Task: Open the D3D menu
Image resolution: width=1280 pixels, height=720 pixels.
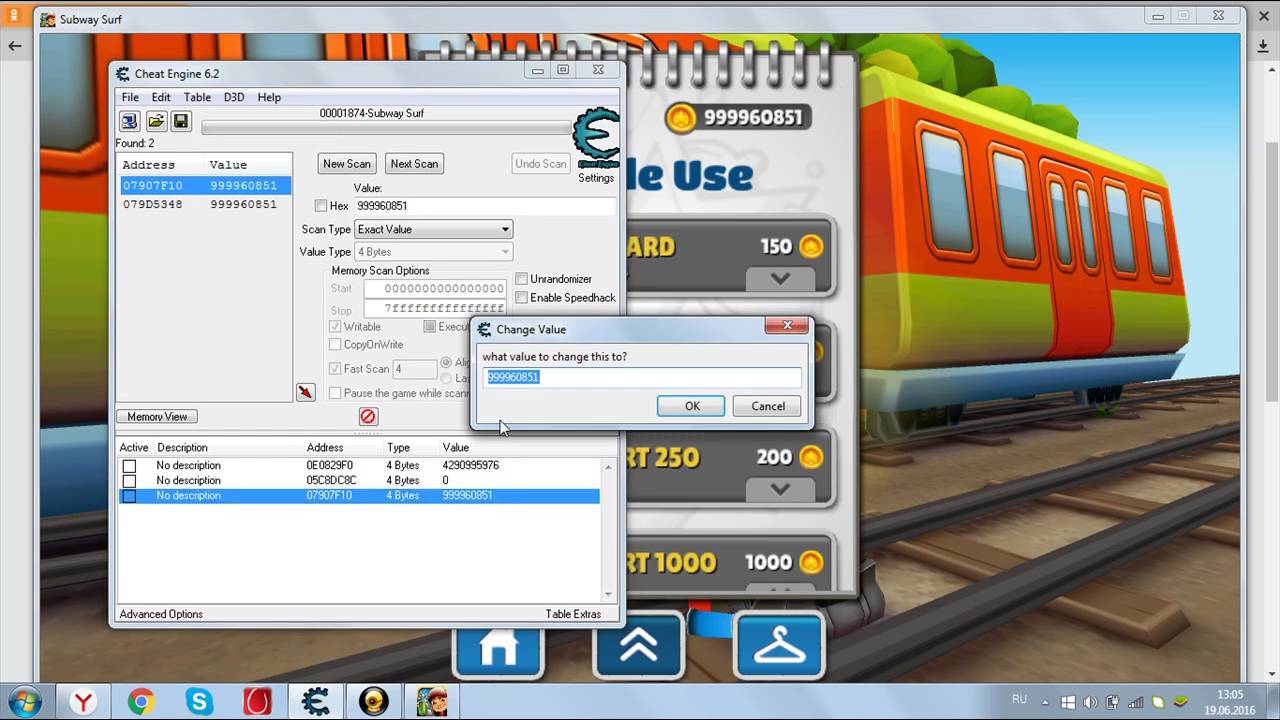Action: pos(234,97)
